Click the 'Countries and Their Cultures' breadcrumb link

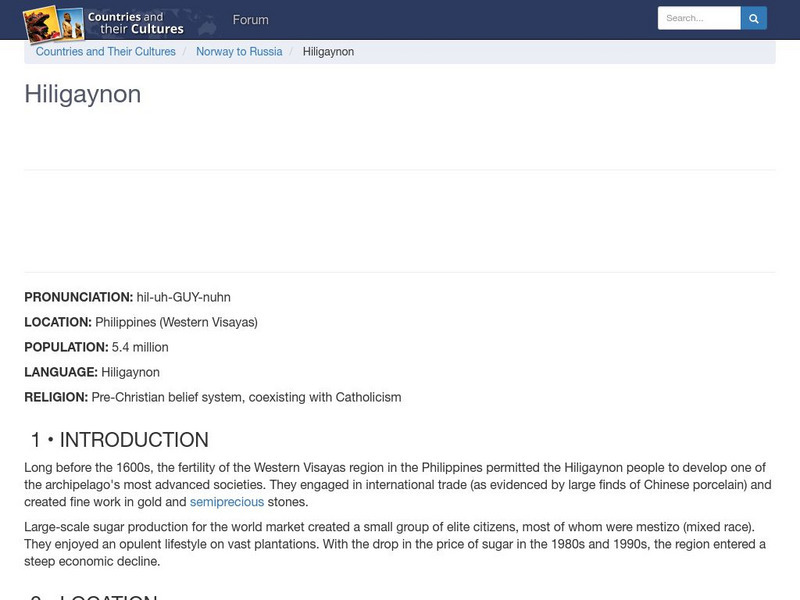[x=105, y=52]
